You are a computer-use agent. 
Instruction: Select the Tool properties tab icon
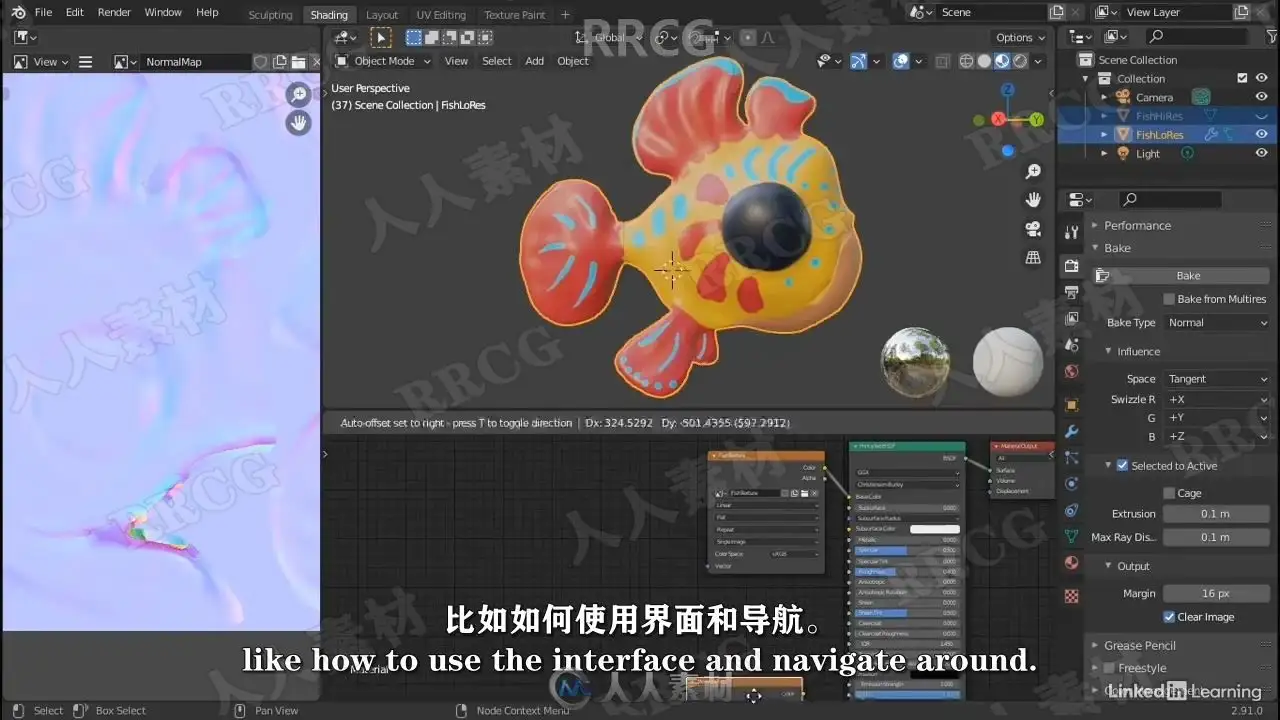1072,232
